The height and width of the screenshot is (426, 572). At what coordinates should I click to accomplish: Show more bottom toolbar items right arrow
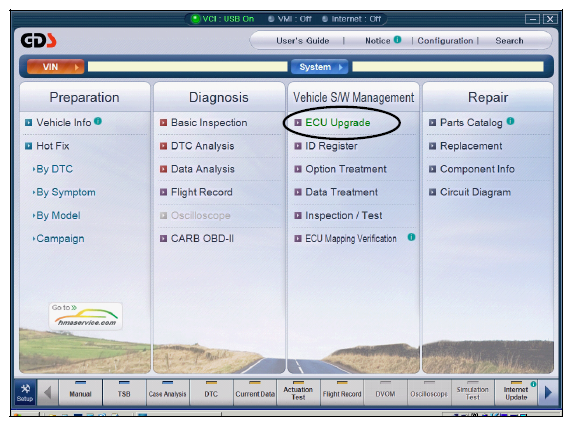point(548,392)
